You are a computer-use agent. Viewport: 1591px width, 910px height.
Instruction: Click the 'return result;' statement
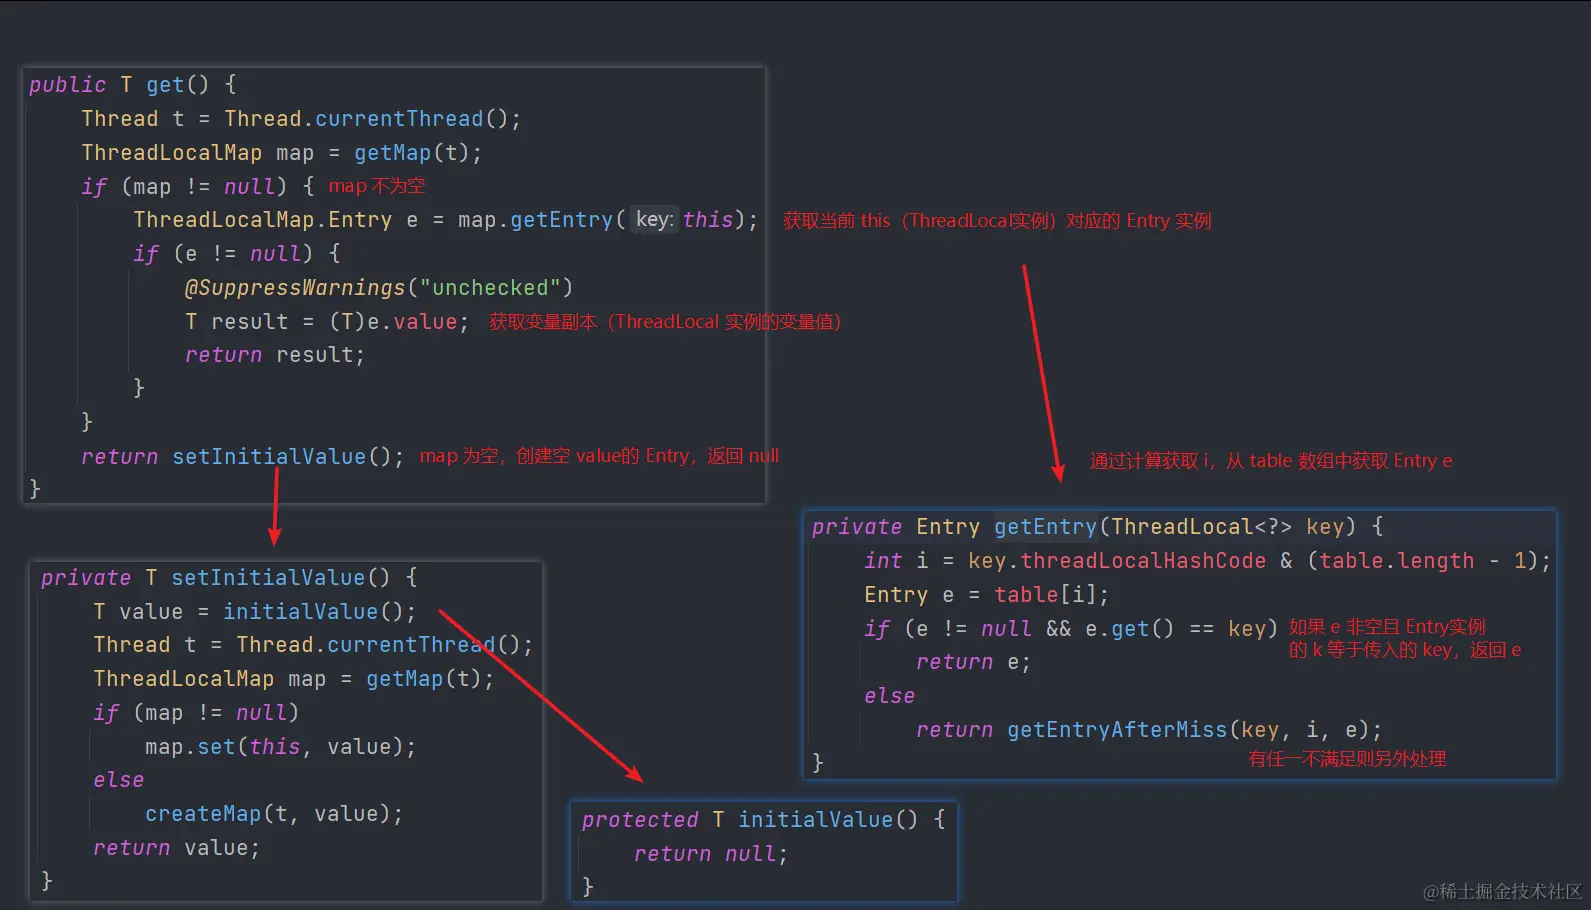coord(275,355)
